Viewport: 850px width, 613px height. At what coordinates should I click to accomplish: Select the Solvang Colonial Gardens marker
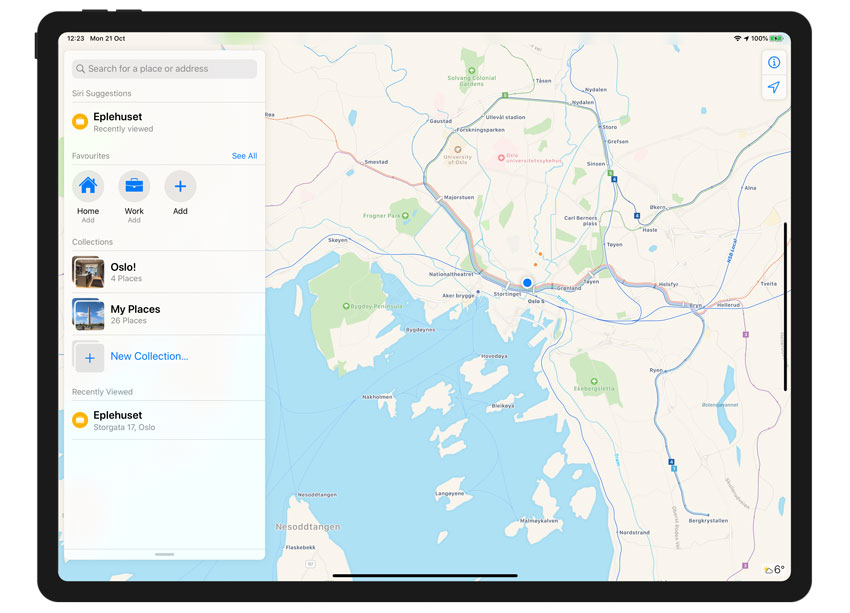coord(472,70)
